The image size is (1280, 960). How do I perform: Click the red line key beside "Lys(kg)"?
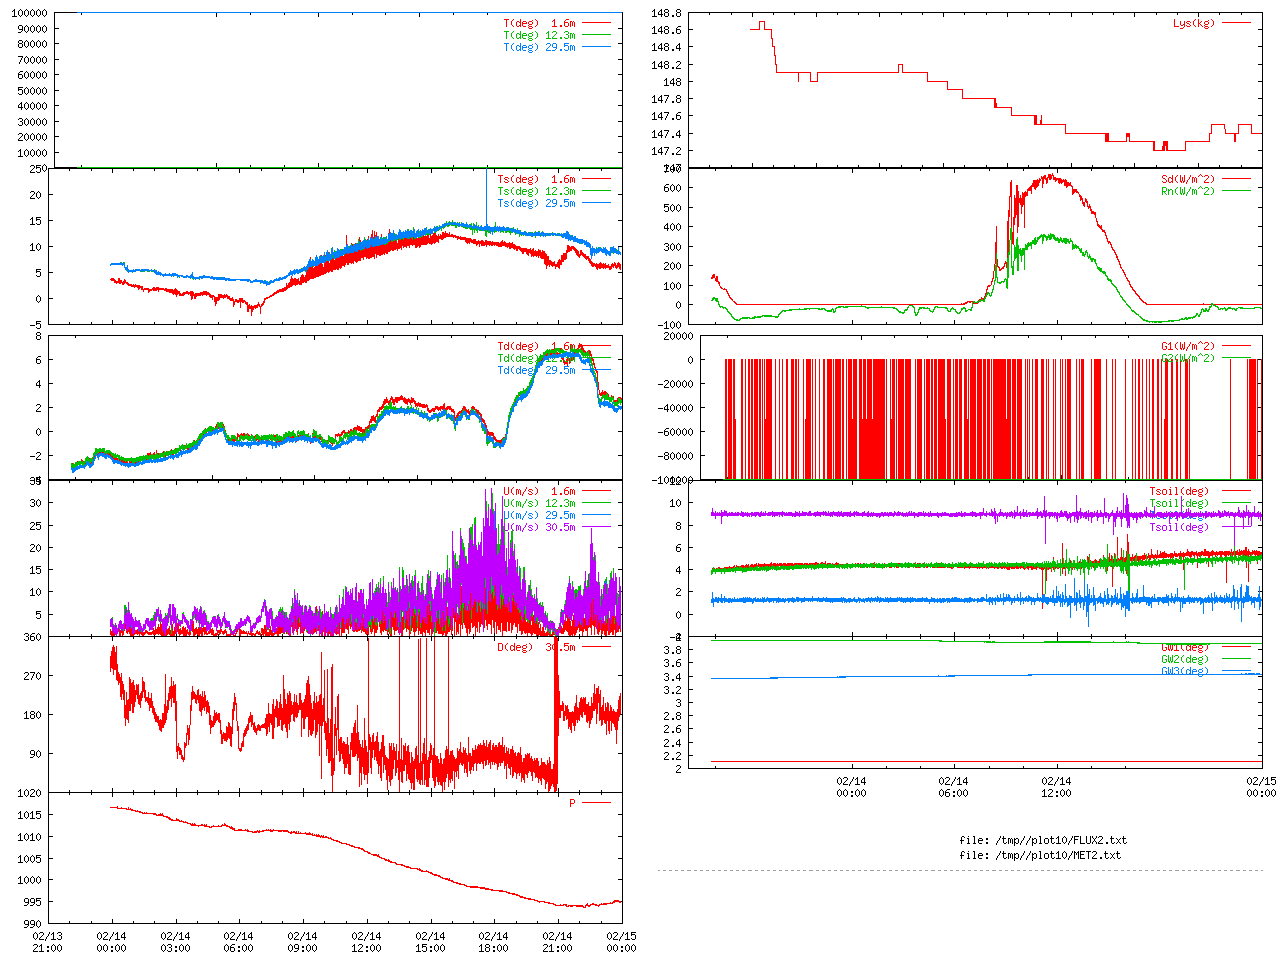coord(1236,23)
